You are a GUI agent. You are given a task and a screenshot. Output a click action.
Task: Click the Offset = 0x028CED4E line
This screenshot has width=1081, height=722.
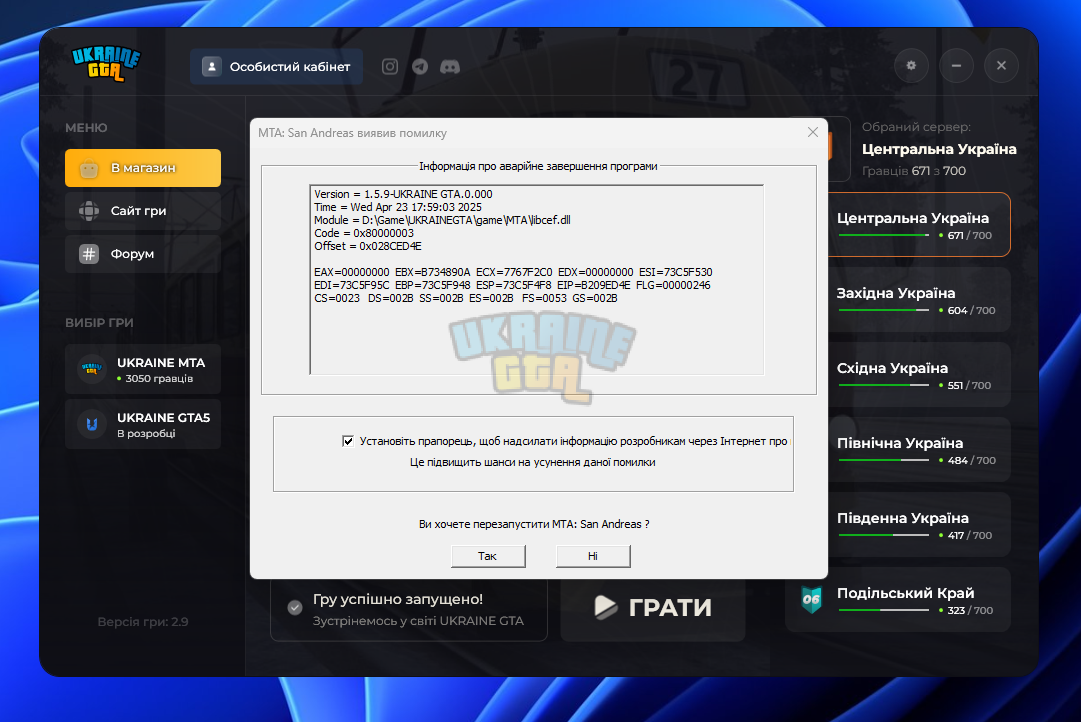pos(367,246)
